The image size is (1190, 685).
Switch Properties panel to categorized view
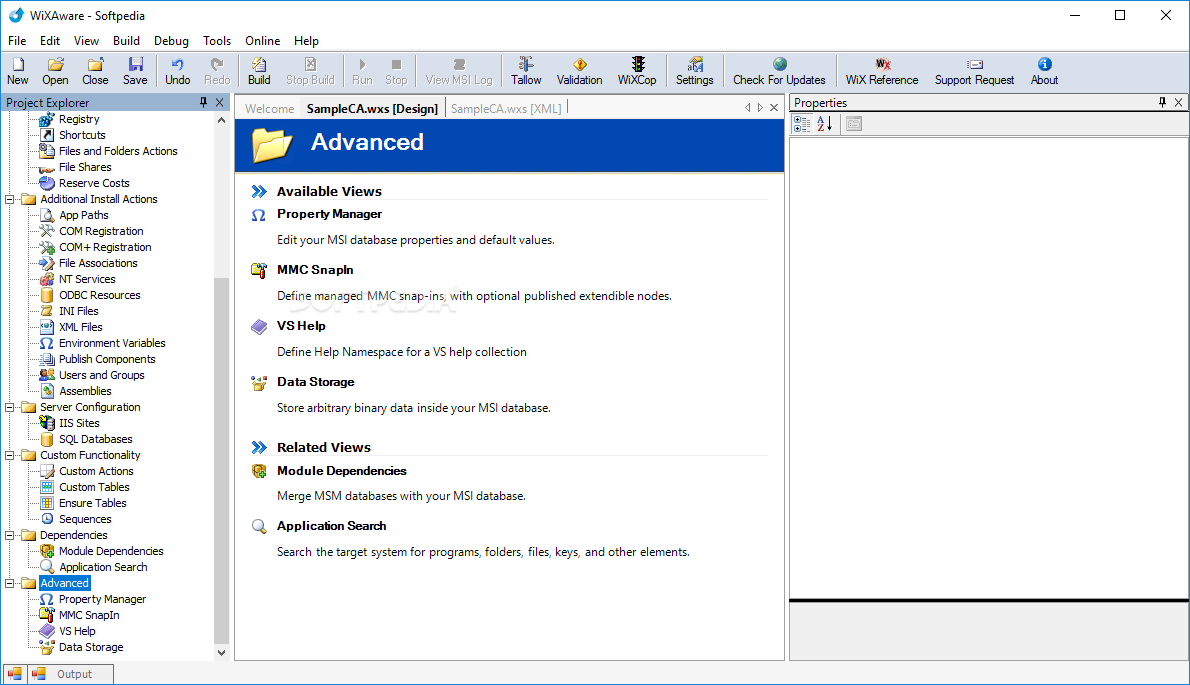coord(801,124)
